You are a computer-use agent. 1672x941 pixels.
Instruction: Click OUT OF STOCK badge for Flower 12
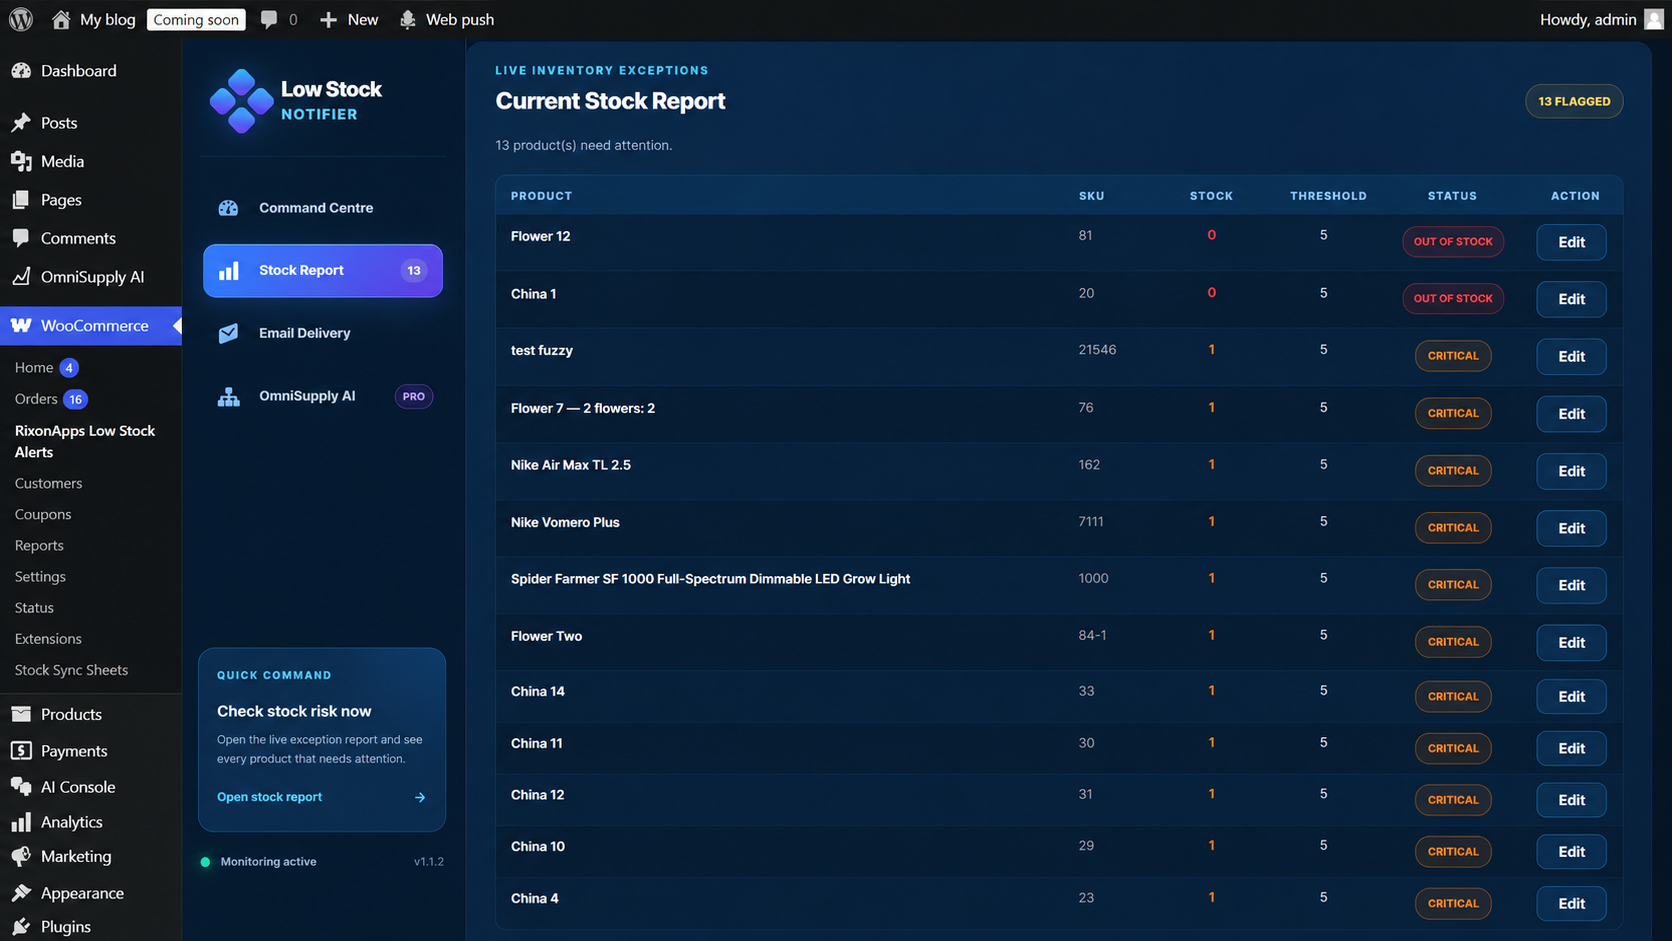(x=1452, y=242)
